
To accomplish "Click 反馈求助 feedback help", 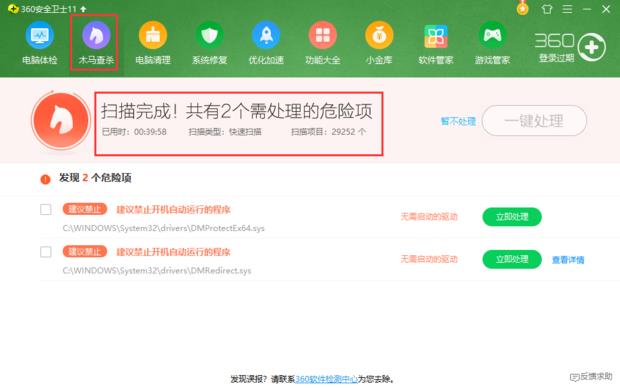I will tap(591, 377).
